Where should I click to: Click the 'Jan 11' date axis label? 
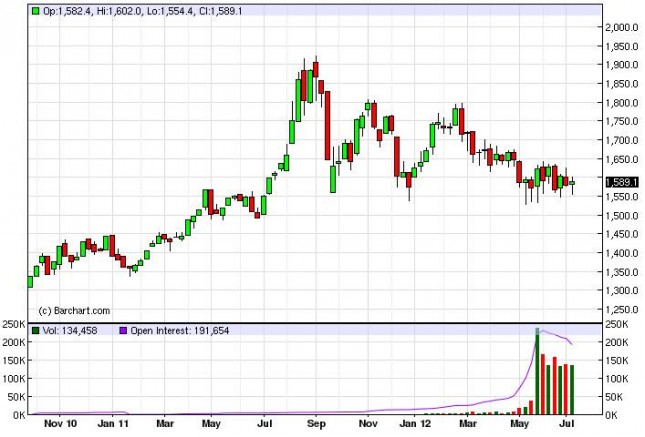click(x=113, y=424)
